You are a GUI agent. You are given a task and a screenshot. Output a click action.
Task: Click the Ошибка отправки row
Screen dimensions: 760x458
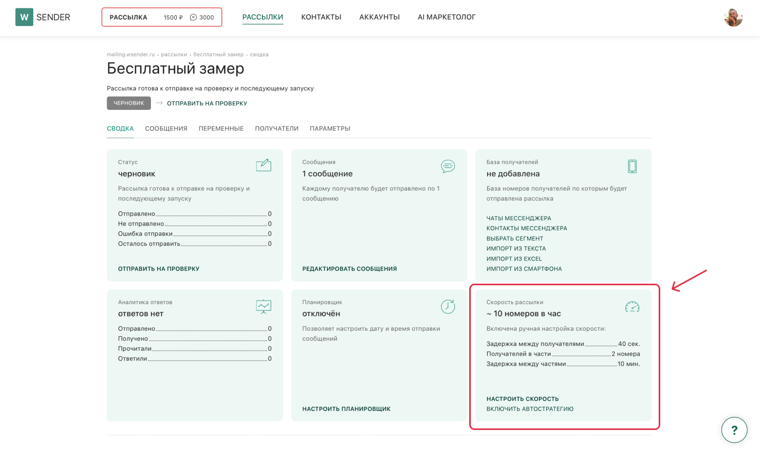195,234
